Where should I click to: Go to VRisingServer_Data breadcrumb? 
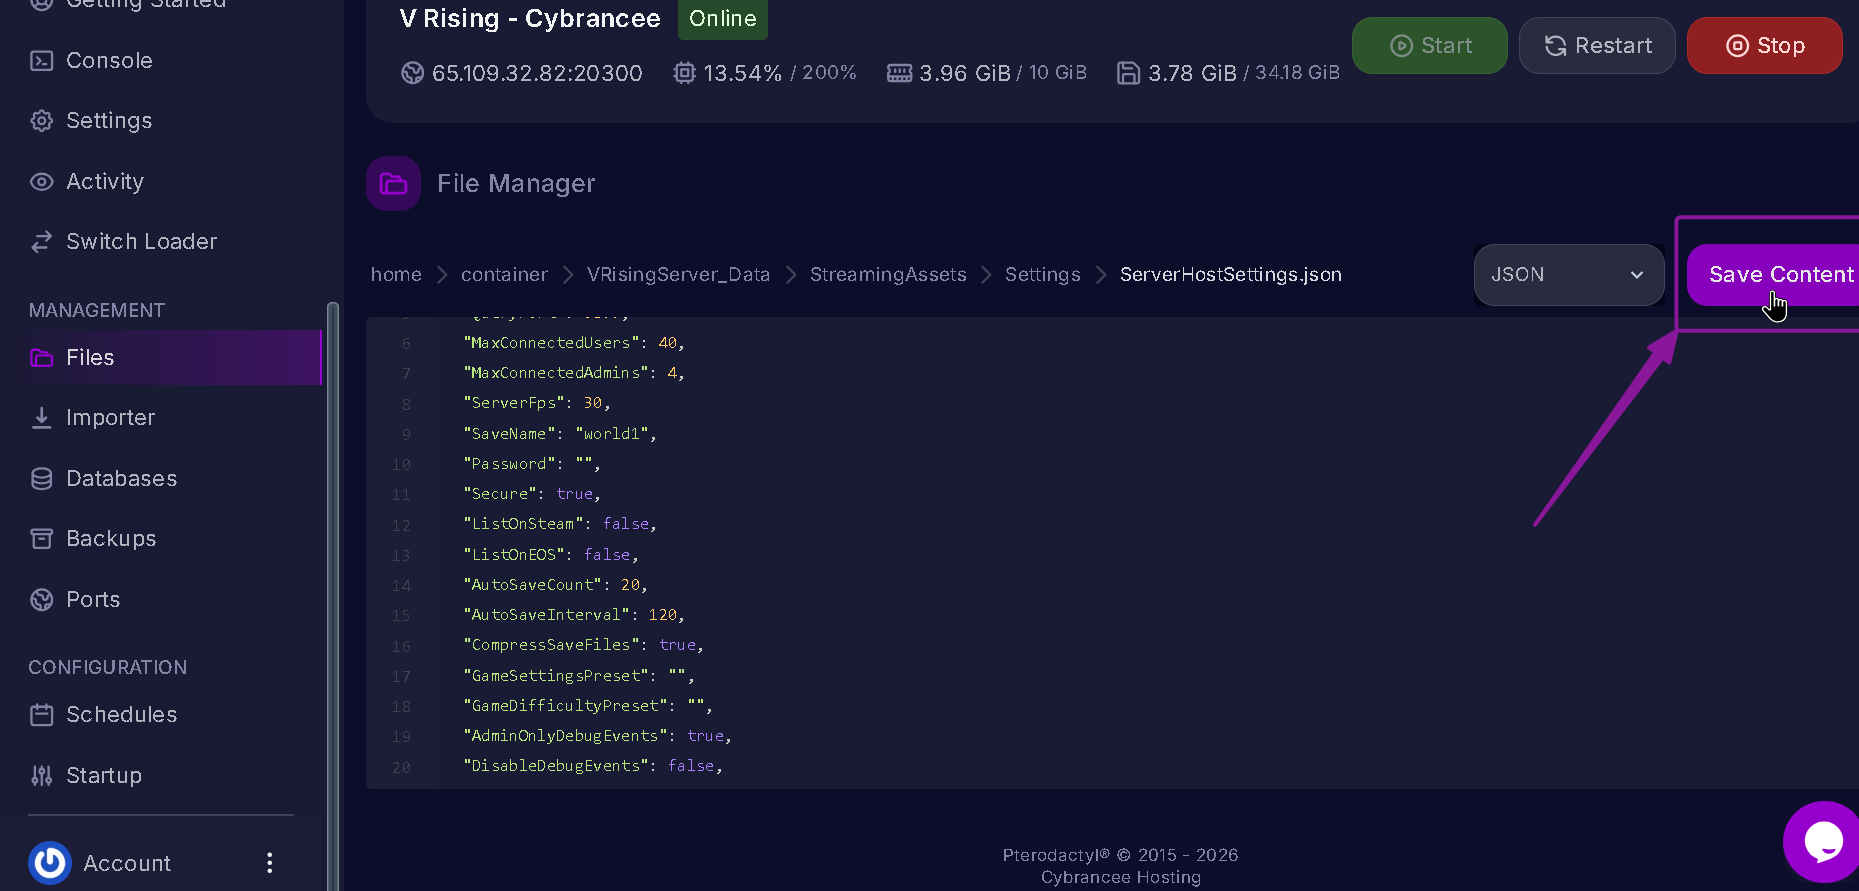coord(678,275)
